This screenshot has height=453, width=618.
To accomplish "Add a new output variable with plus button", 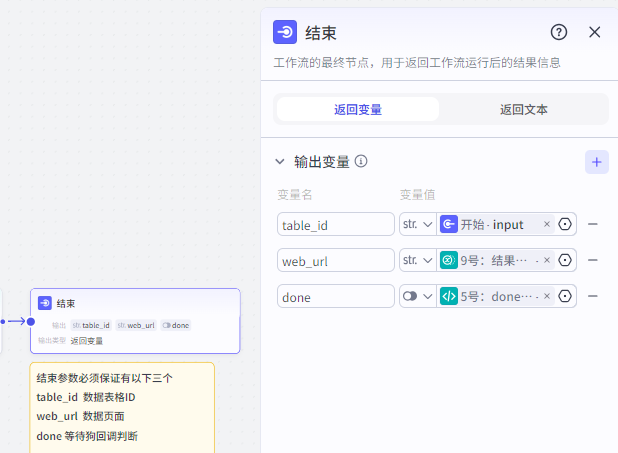I will click(596, 162).
